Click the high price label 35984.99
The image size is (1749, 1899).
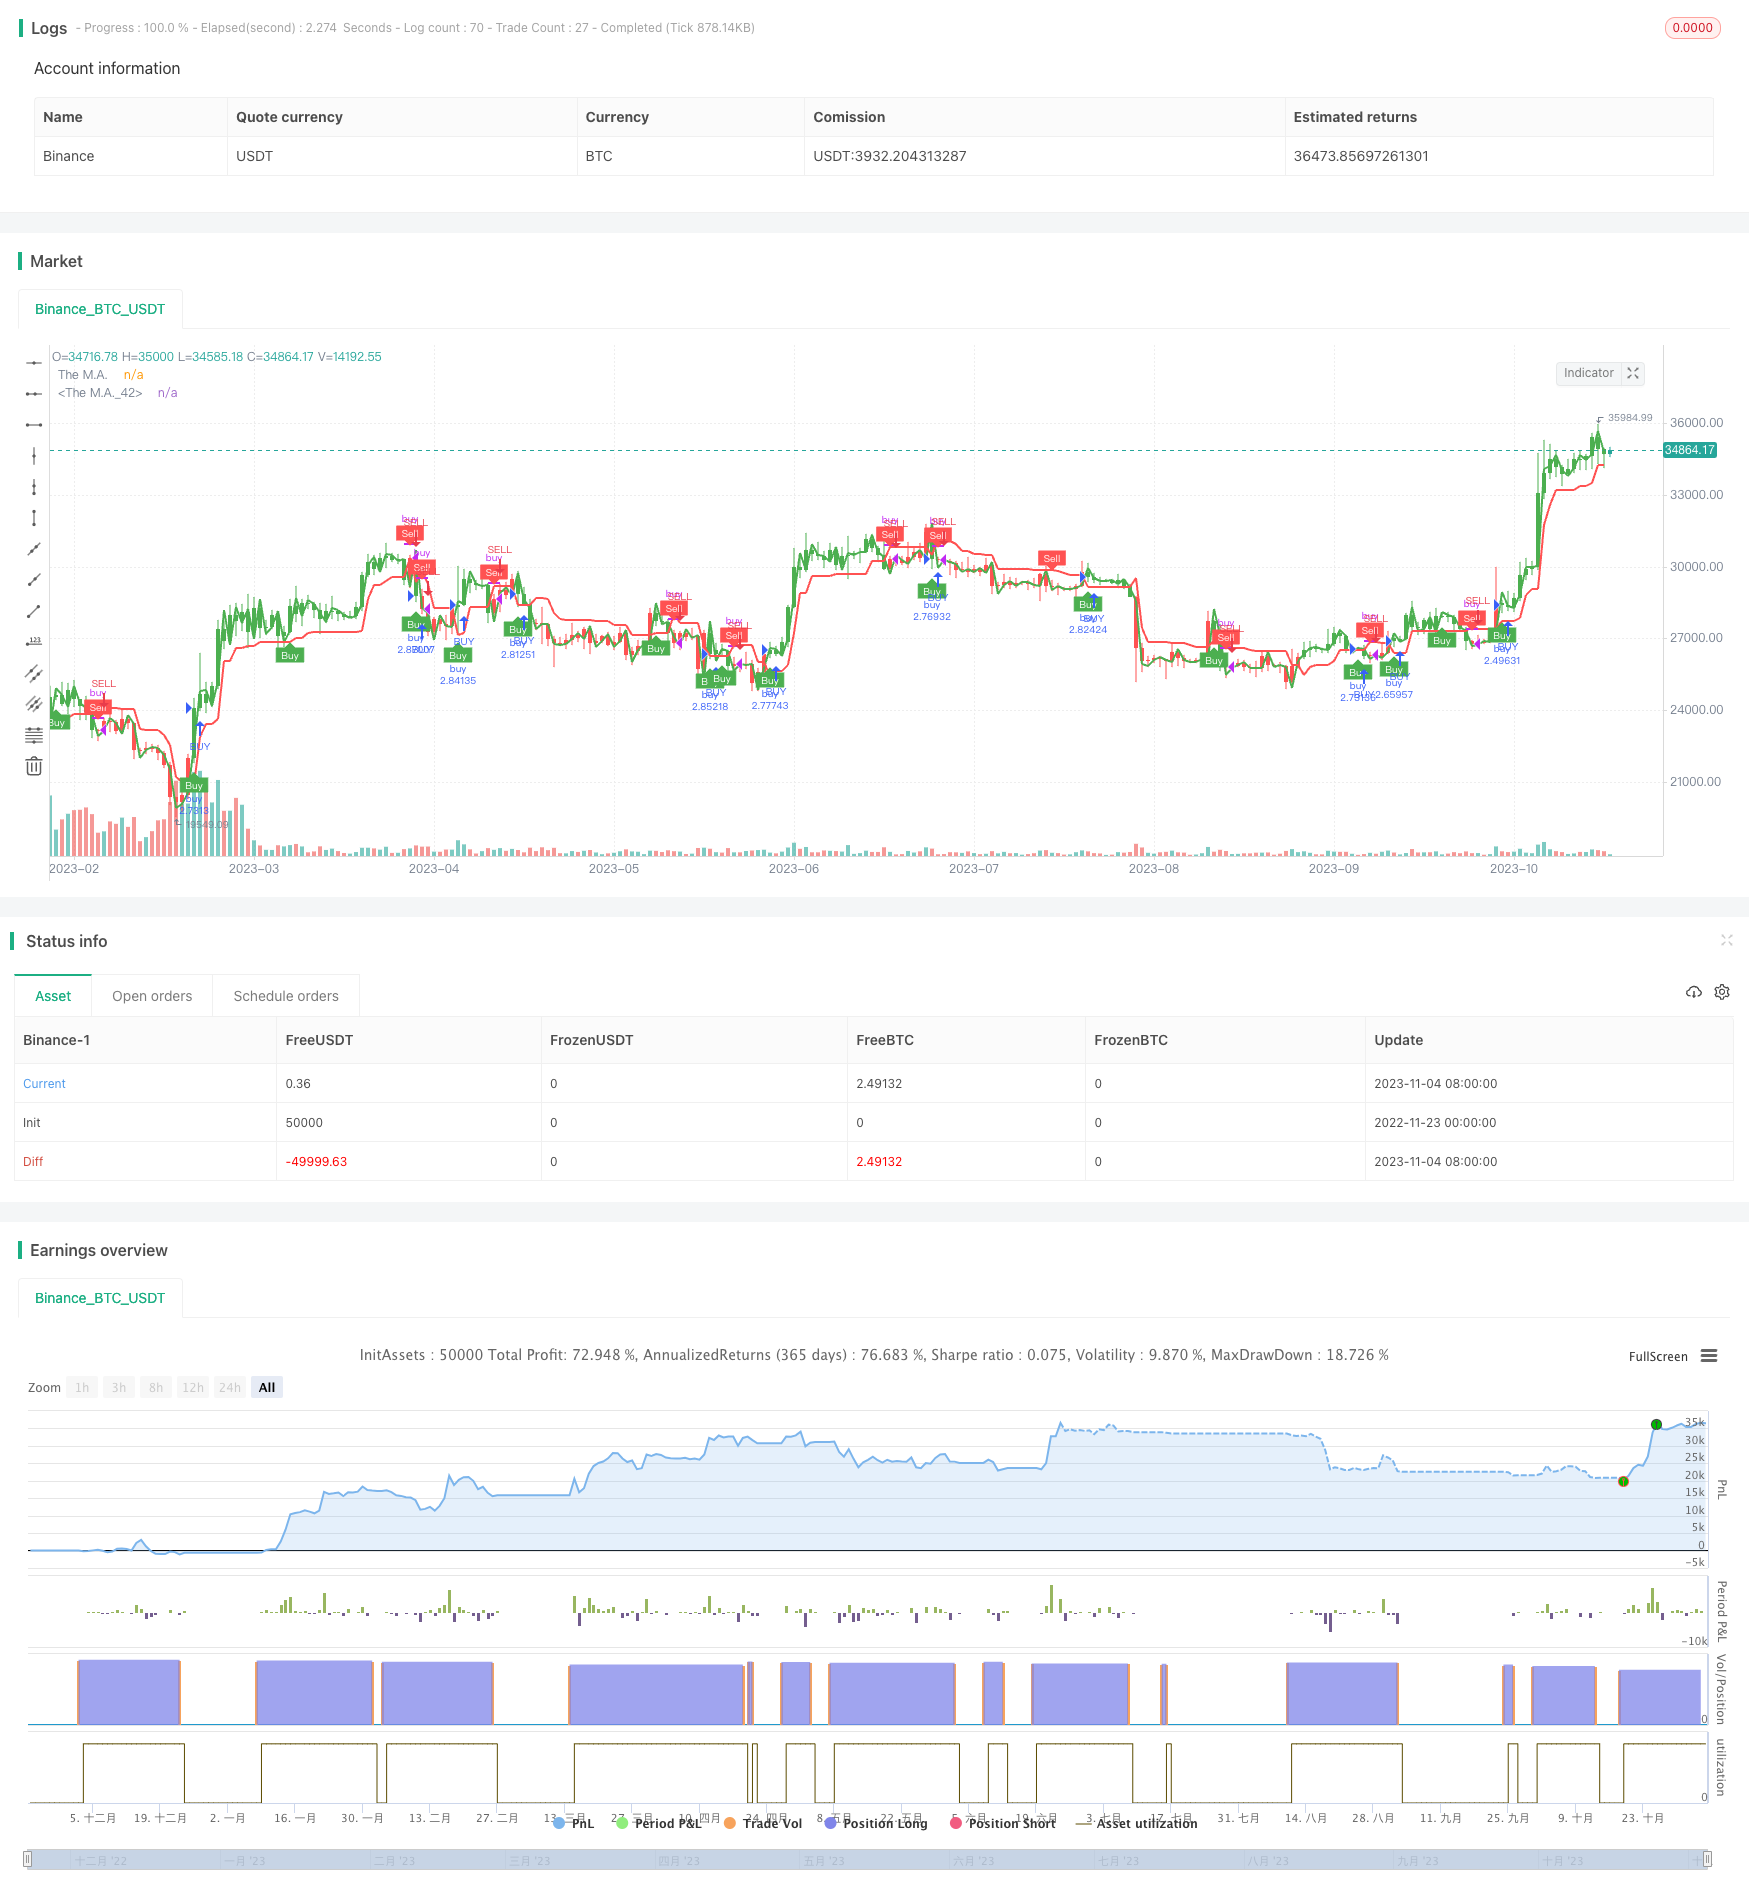click(1630, 418)
